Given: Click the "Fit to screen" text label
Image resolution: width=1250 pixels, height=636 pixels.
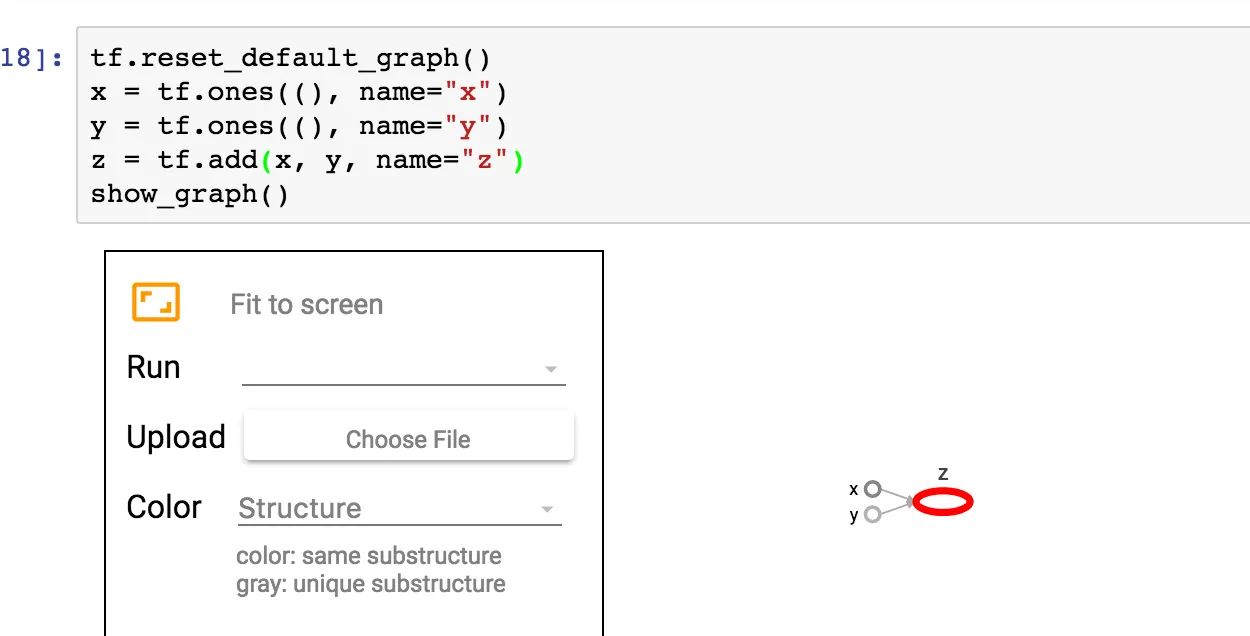Looking at the screenshot, I should (x=306, y=305).
